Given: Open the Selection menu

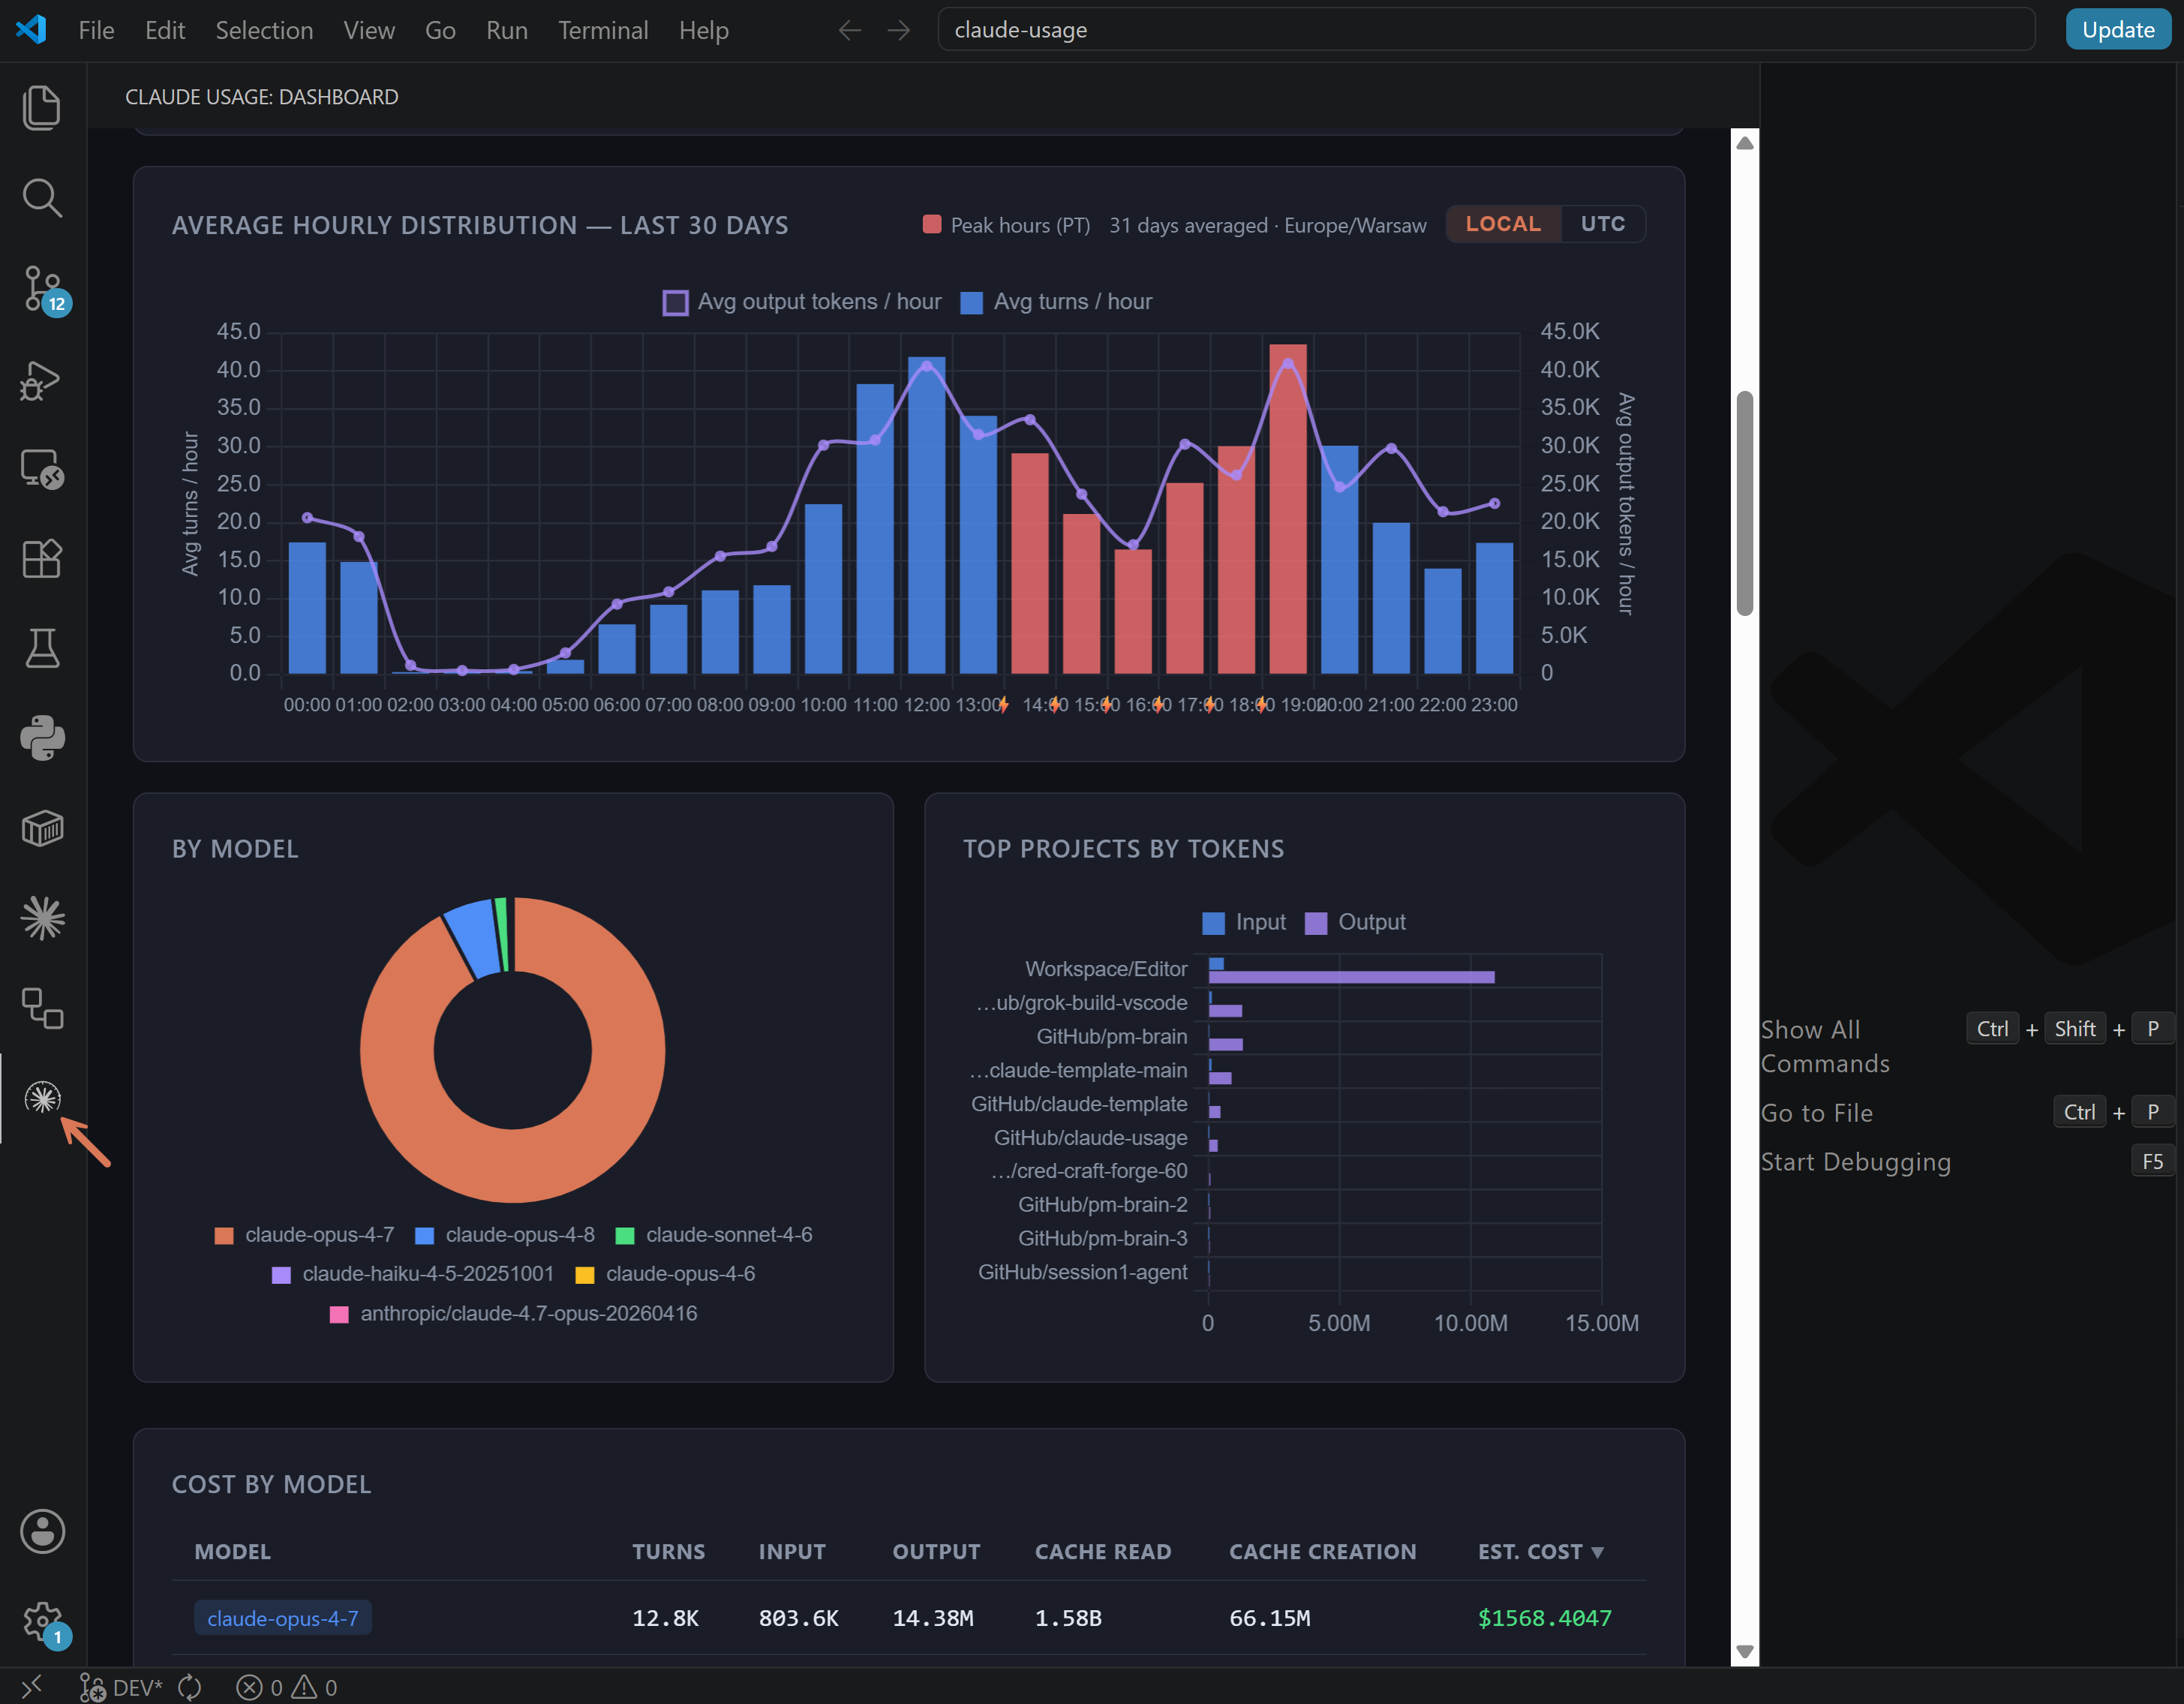Looking at the screenshot, I should pyautogui.click(x=264, y=30).
